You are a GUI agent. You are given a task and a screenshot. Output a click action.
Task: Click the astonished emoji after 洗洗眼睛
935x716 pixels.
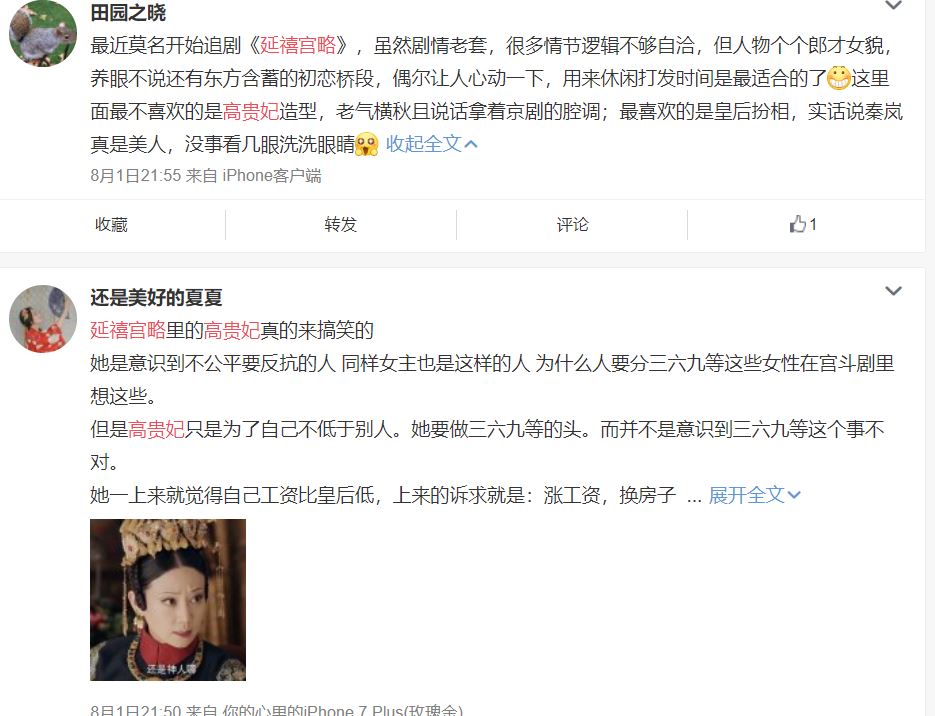click(367, 144)
